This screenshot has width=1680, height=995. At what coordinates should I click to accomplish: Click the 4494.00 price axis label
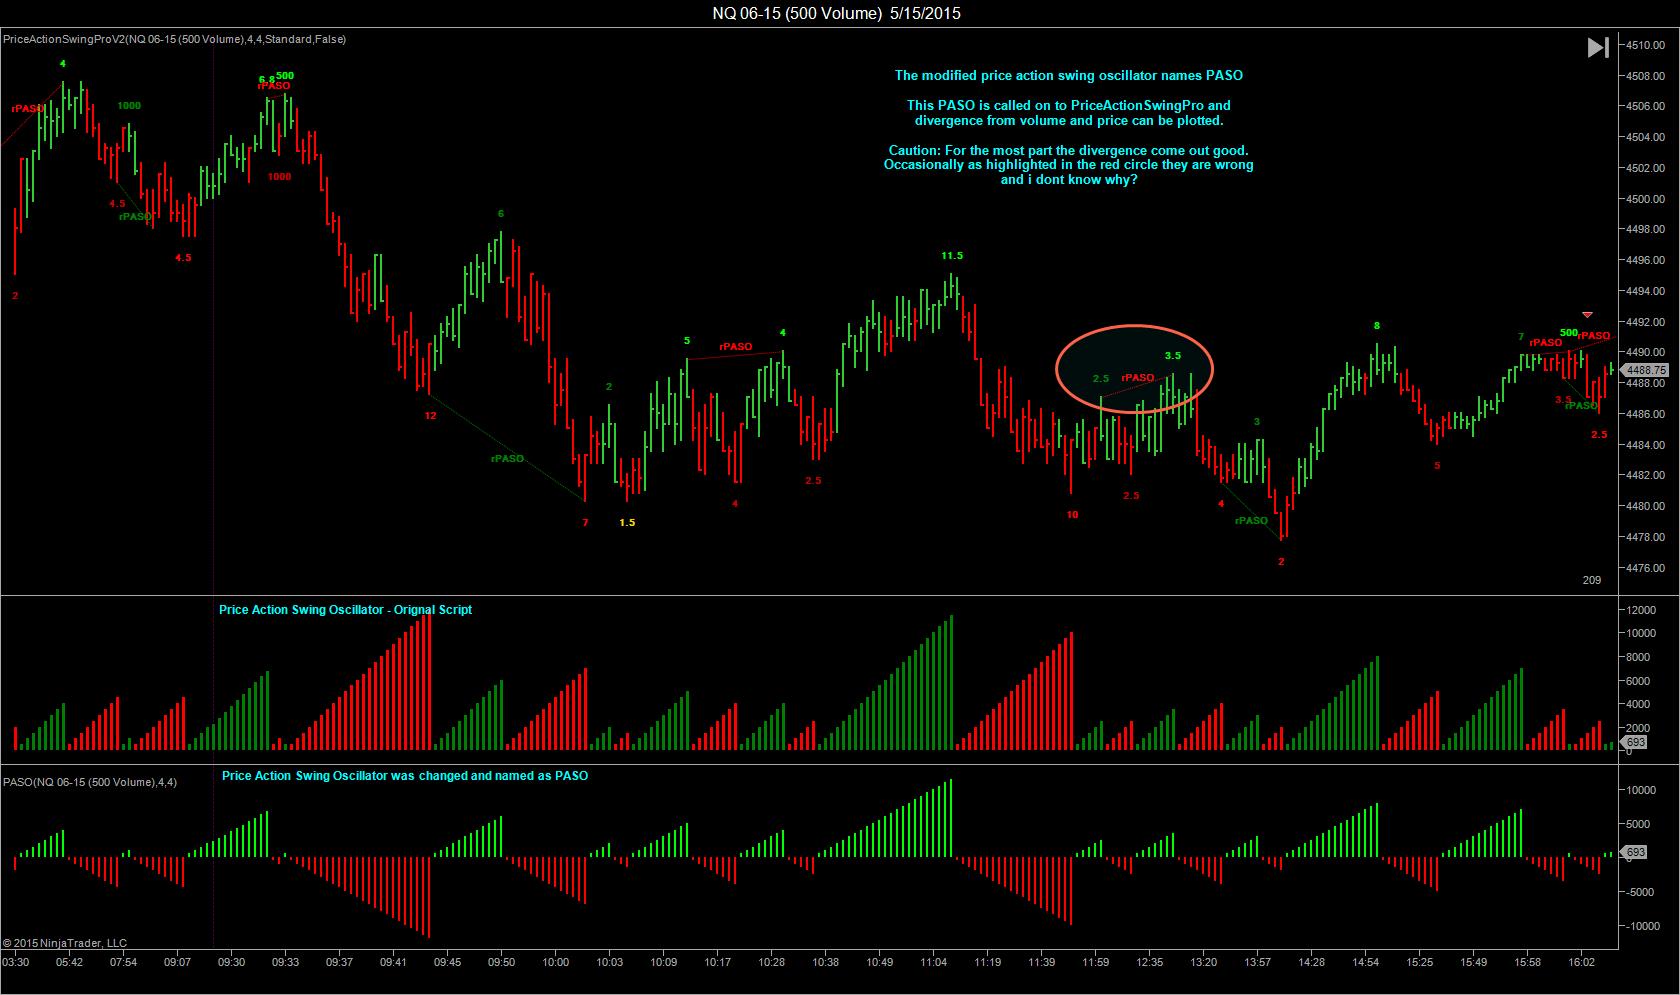pos(1645,291)
